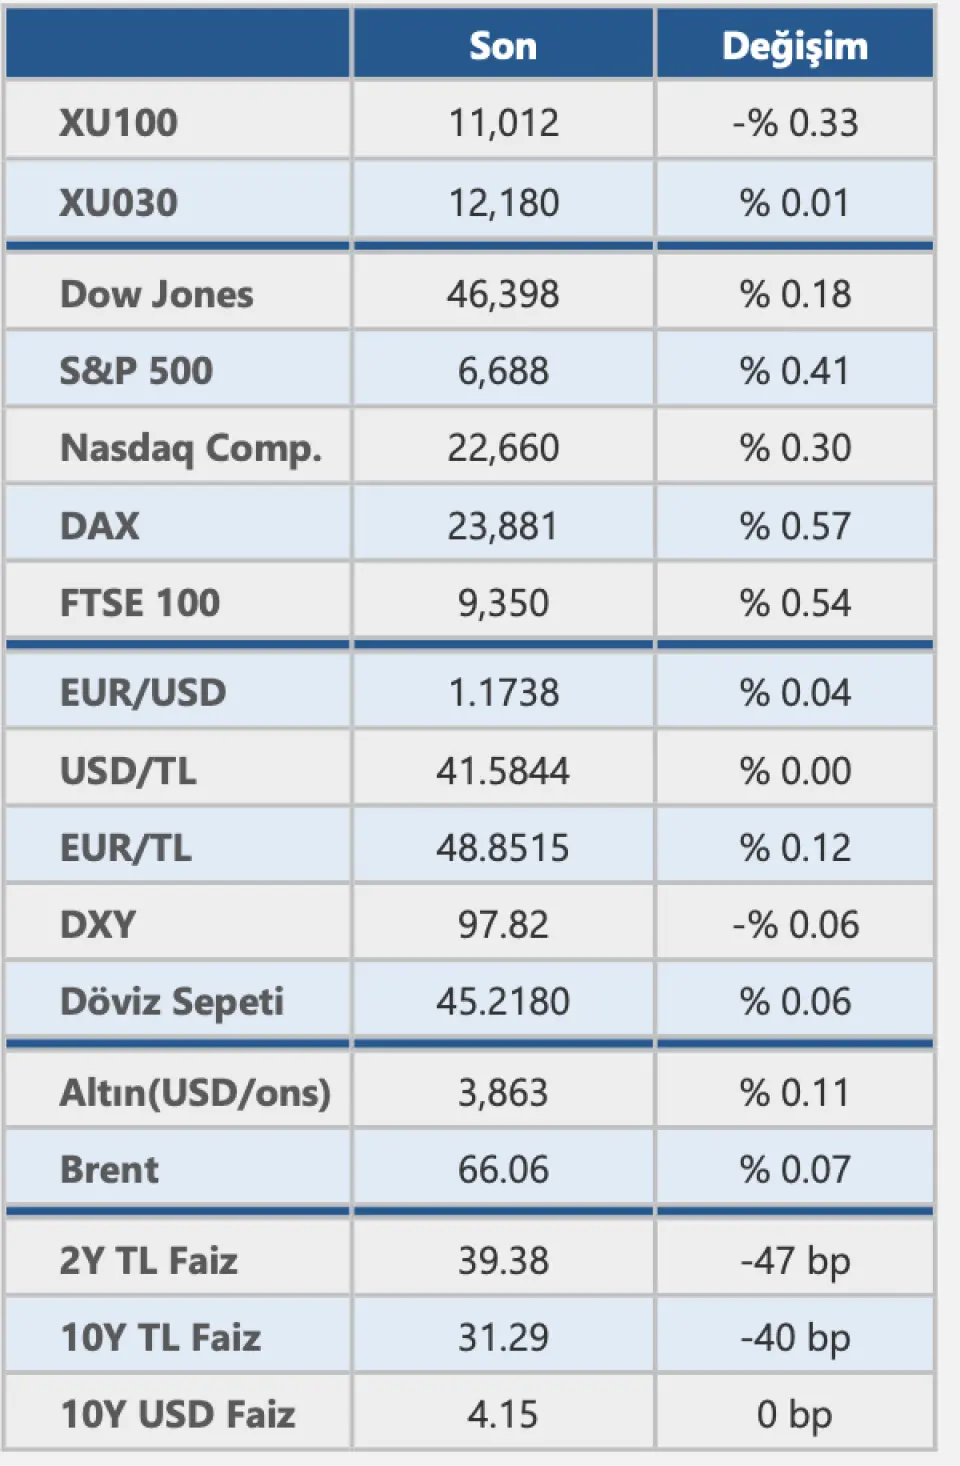Click the EUR/TL value 48.8515

503,848
